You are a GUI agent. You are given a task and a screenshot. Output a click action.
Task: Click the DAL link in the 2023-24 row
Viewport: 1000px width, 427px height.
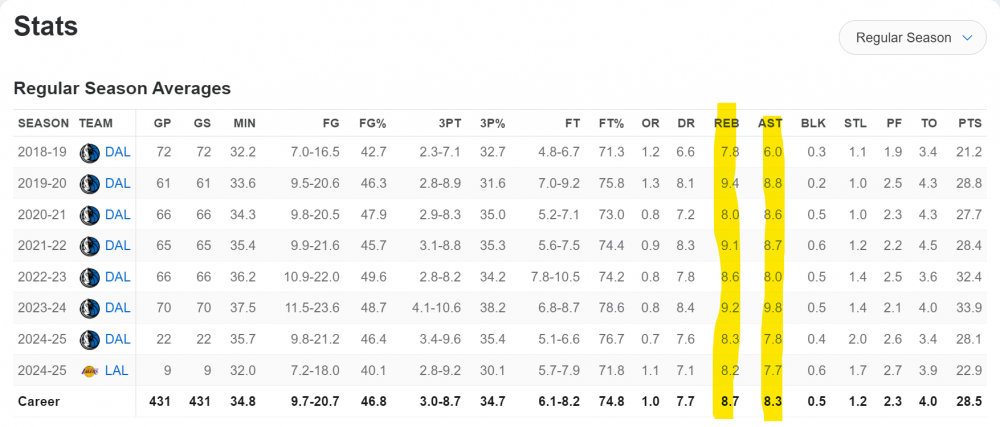coord(118,307)
